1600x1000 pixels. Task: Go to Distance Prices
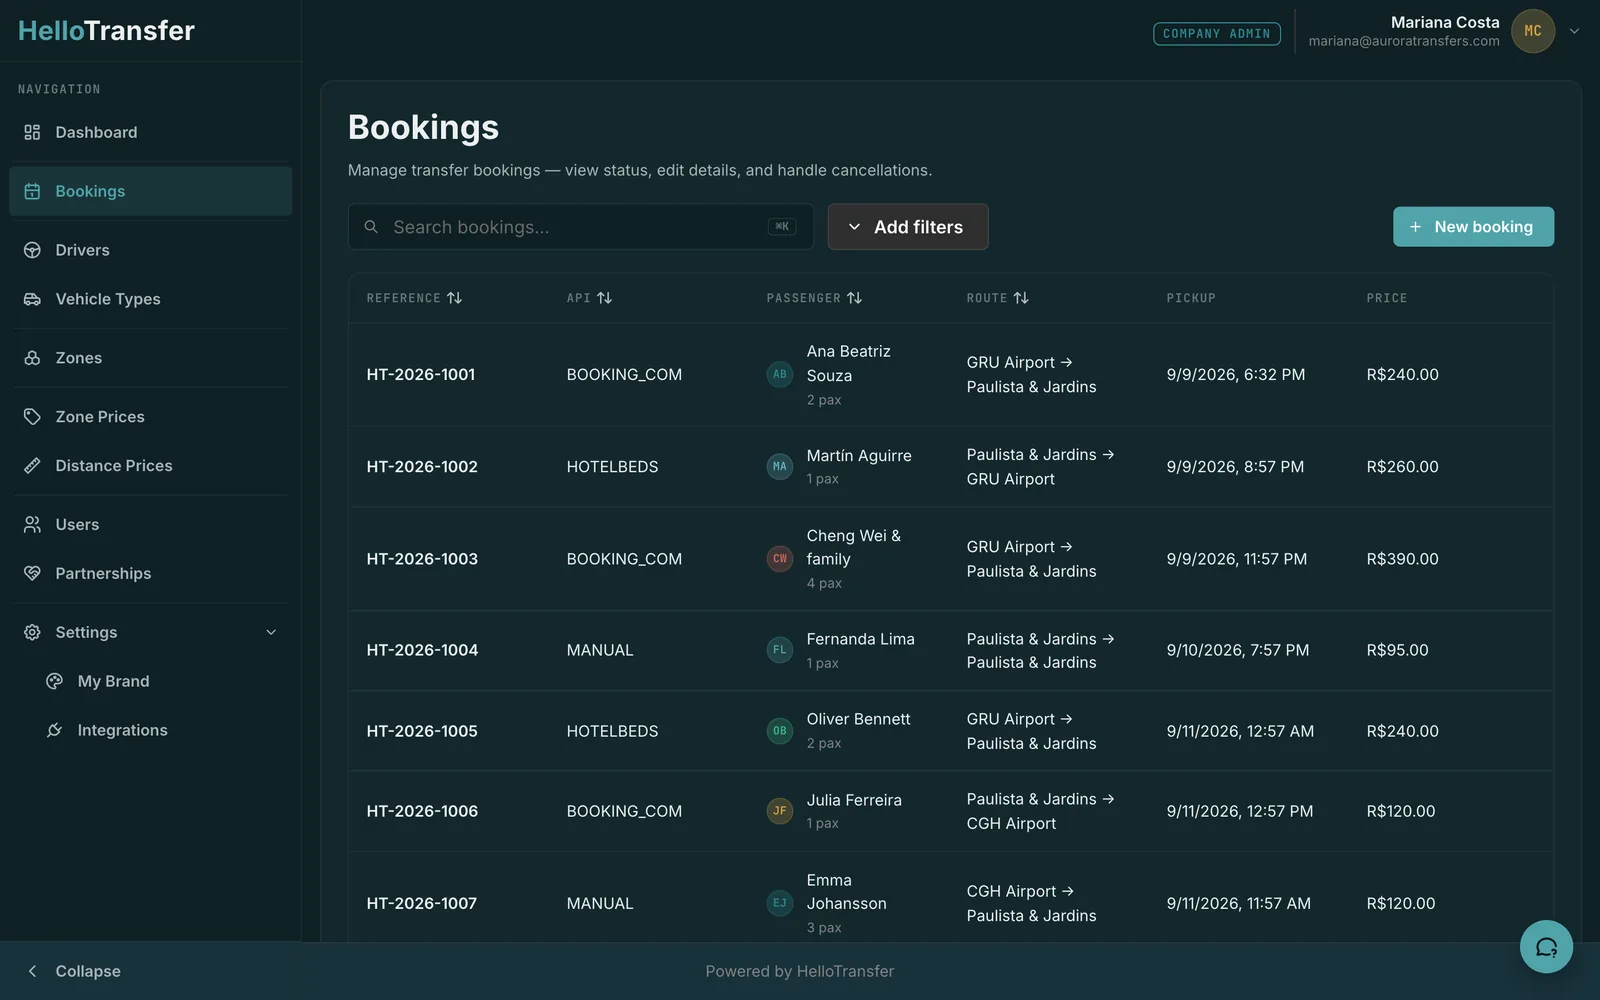tap(151, 465)
